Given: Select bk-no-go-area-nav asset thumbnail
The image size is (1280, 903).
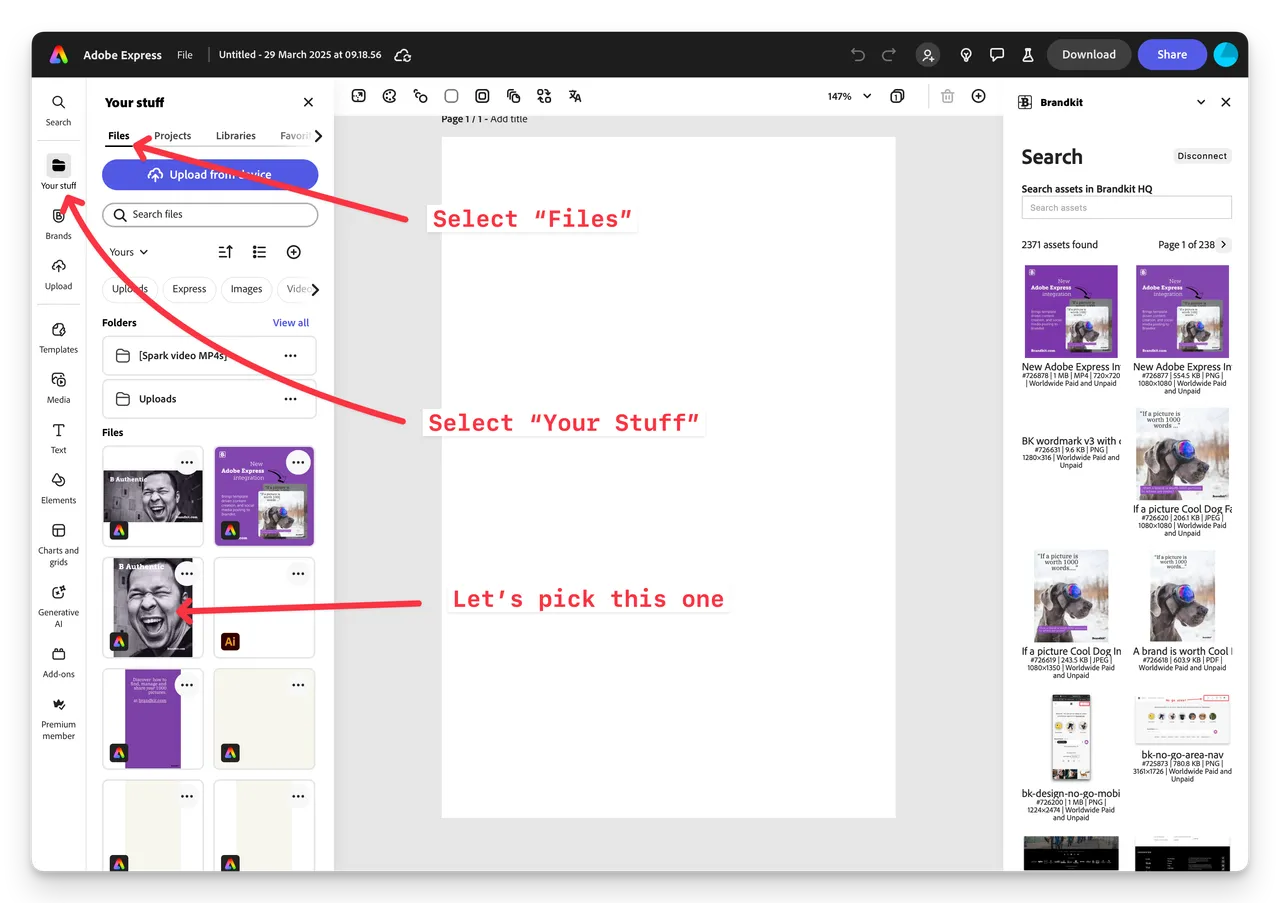Looking at the screenshot, I should [1182, 718].
